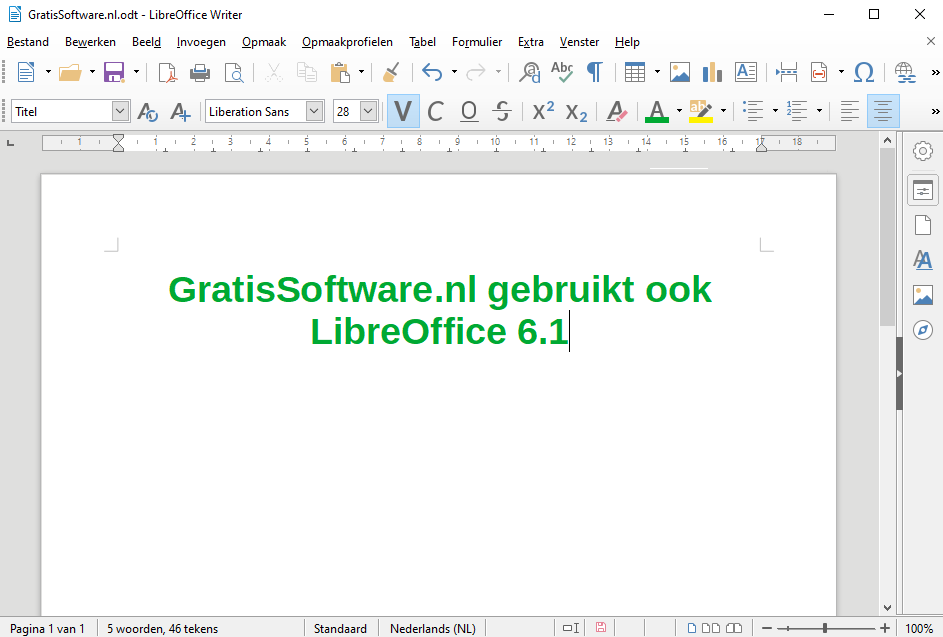Viewport: 943px width, 637px height.
Task: Click the Save document icon
Action: (x=114, y=72)
